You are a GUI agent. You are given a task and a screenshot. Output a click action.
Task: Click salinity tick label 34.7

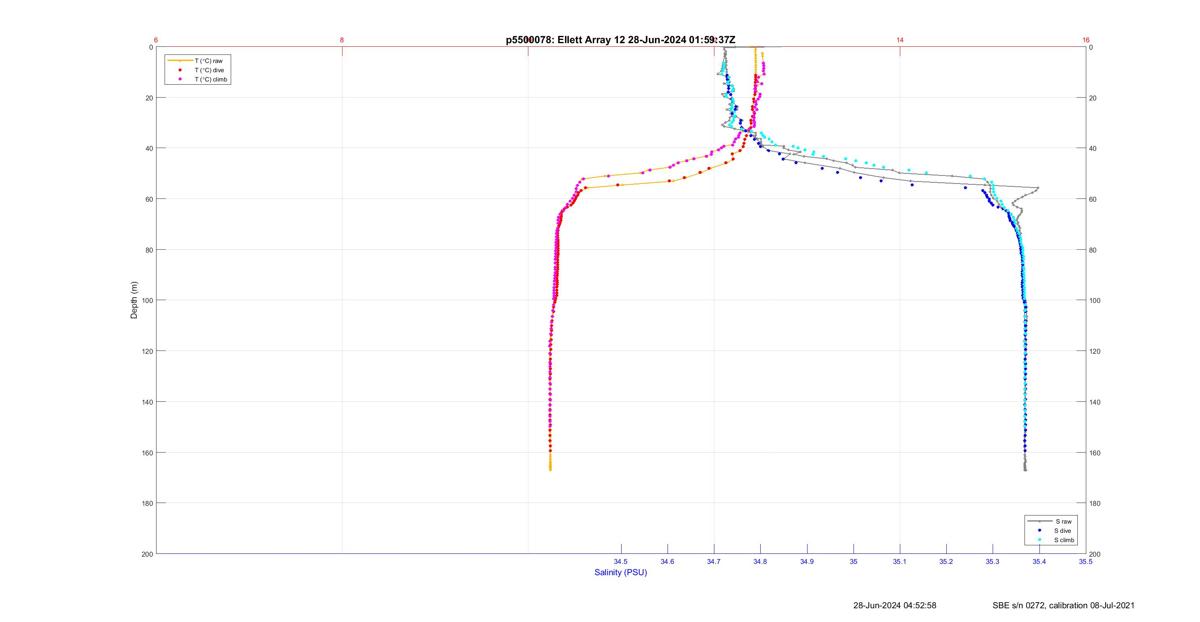coord(714,562)
